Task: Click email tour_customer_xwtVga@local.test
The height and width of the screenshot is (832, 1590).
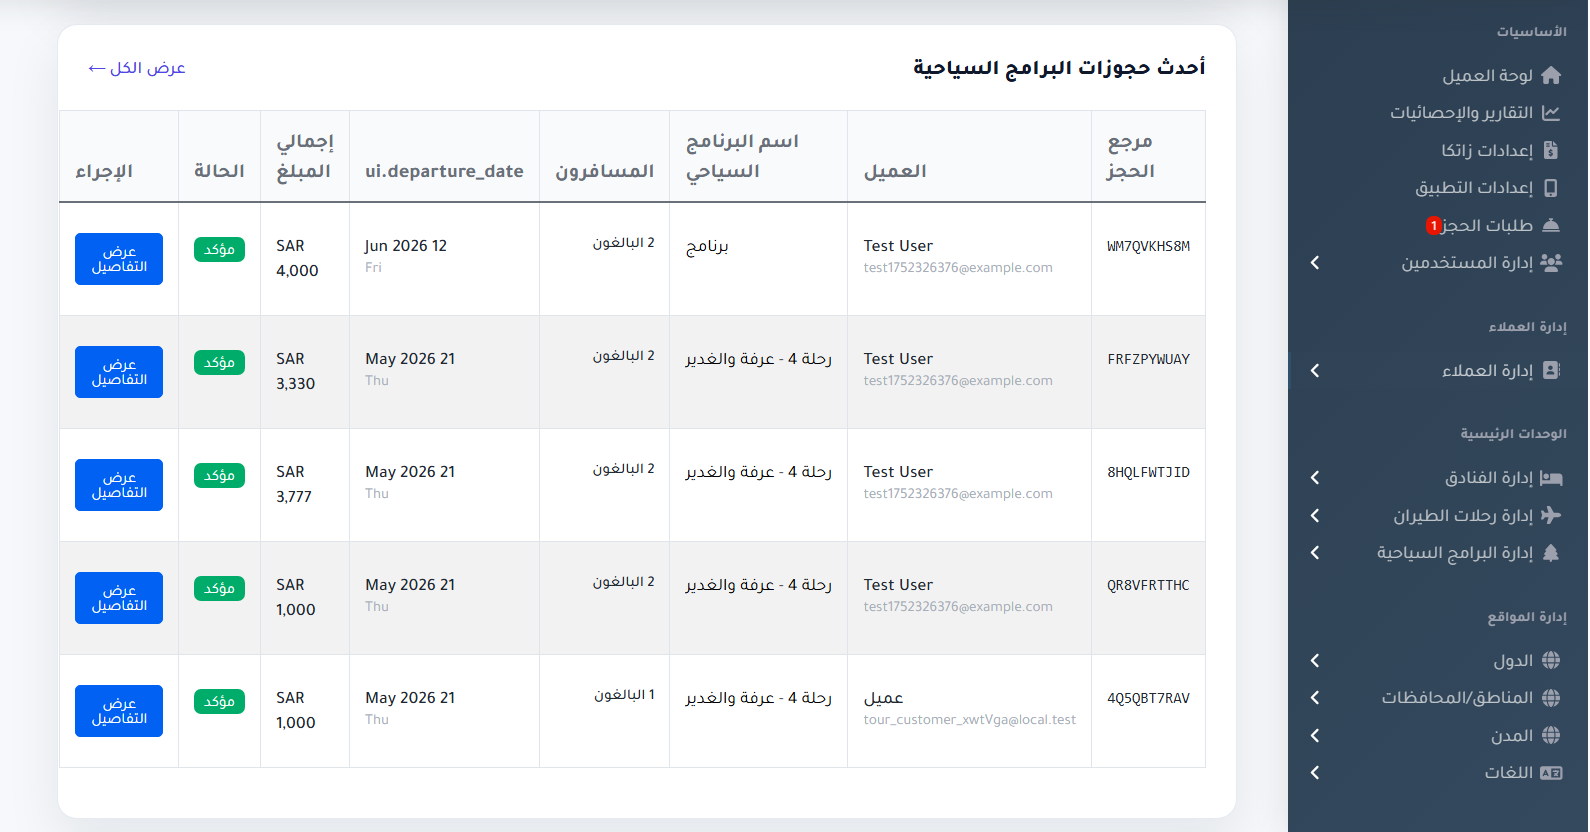Action: coord(970,720)
